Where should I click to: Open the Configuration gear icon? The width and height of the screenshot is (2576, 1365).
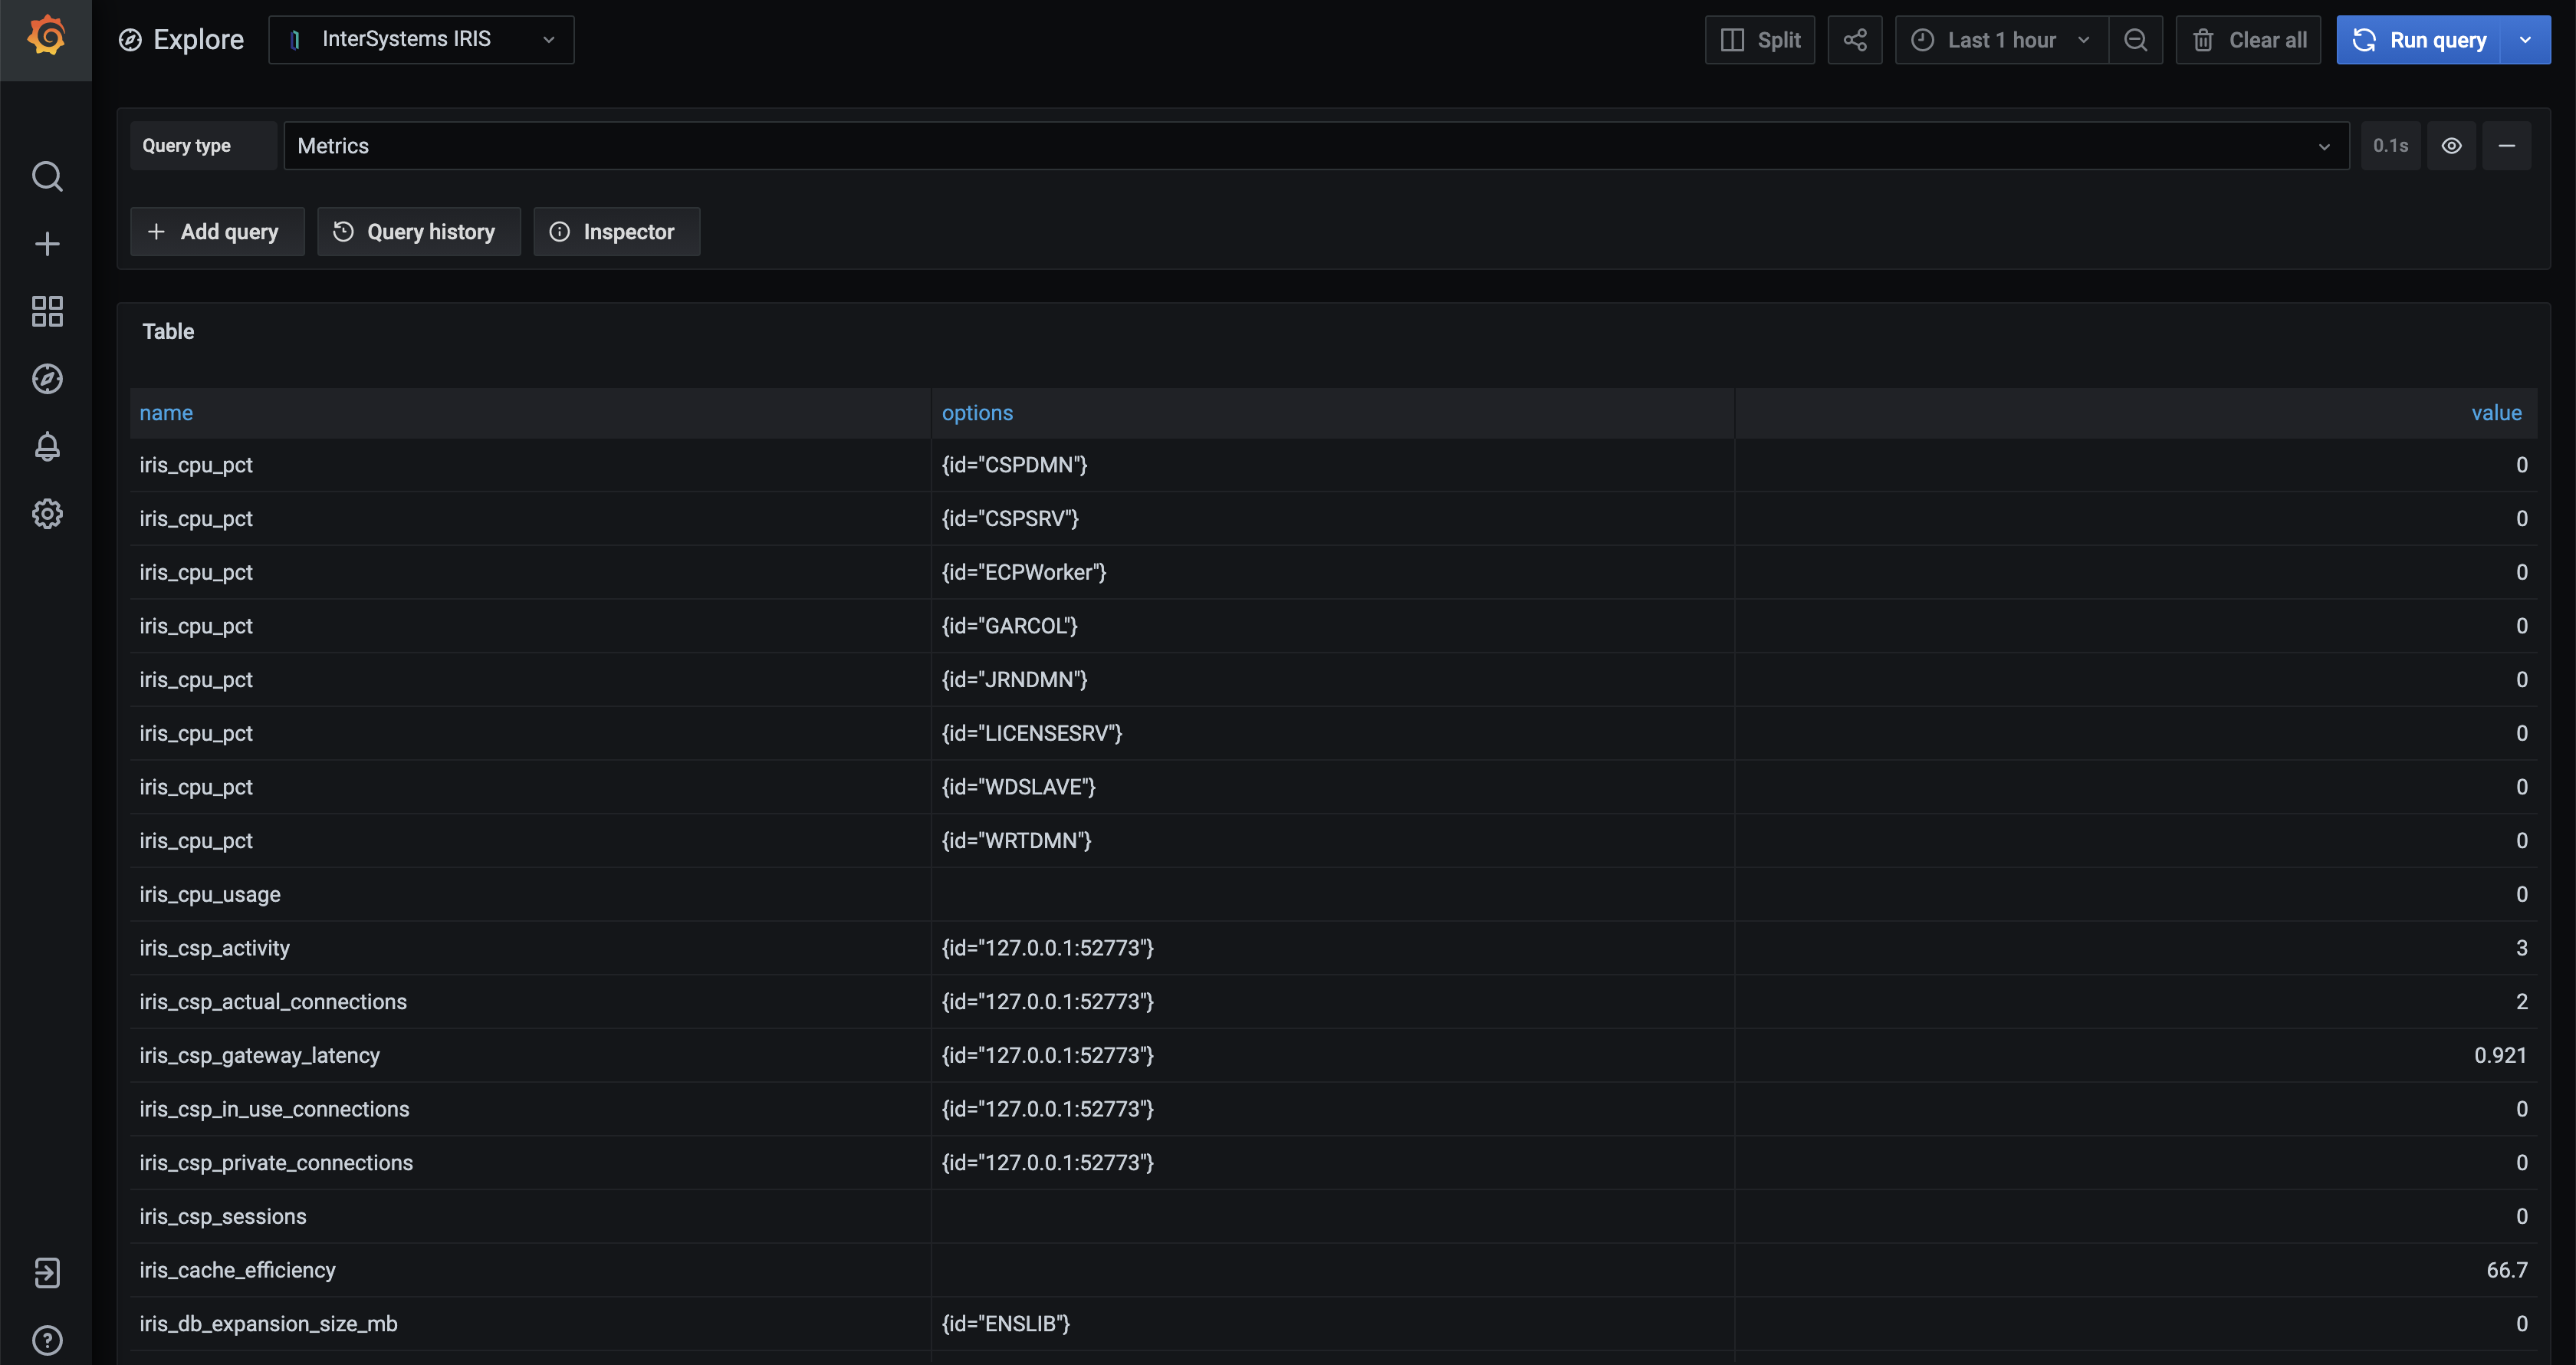[x=47, y=514]
